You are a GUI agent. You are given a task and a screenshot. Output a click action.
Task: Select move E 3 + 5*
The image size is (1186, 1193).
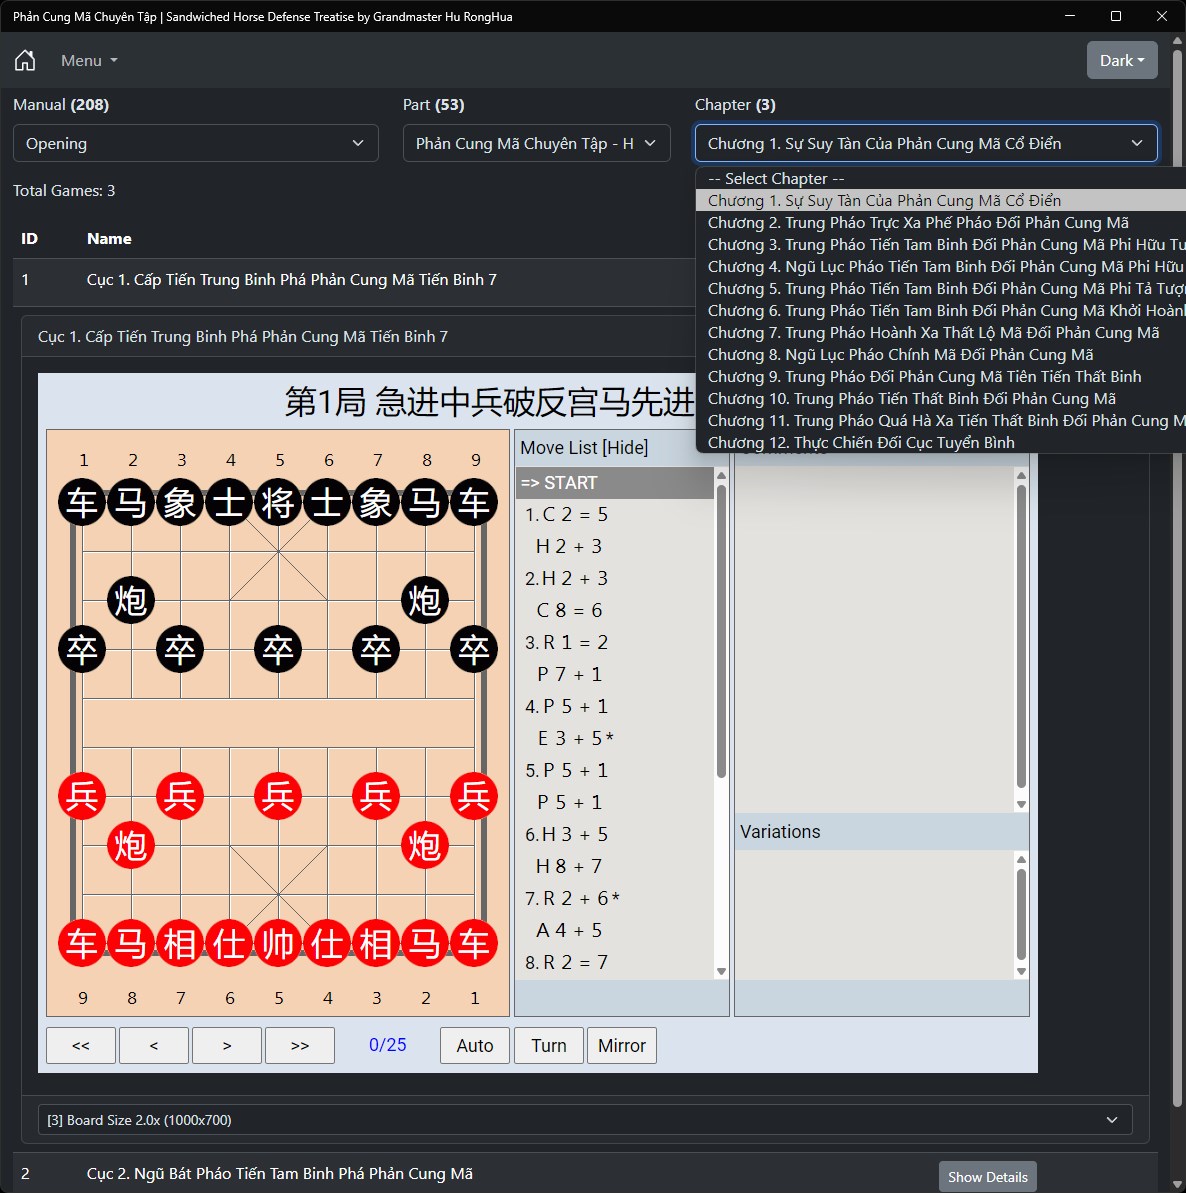point(615,739)
